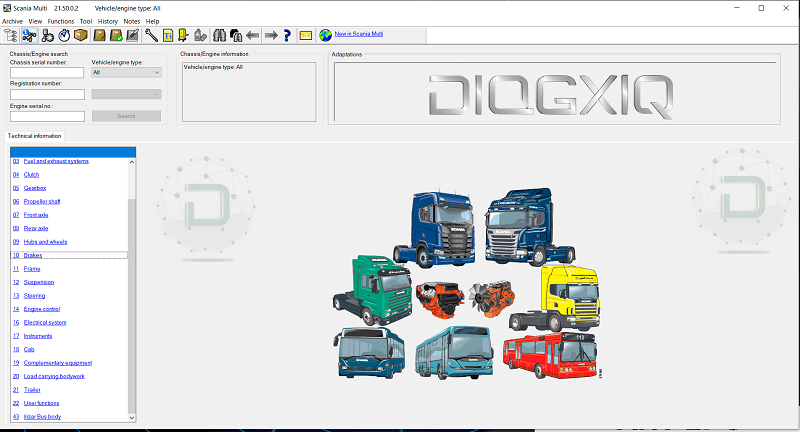The height and width of the screenshot is (432, 800).
Task: Open the Tool menu
Action: pos(86,21)
